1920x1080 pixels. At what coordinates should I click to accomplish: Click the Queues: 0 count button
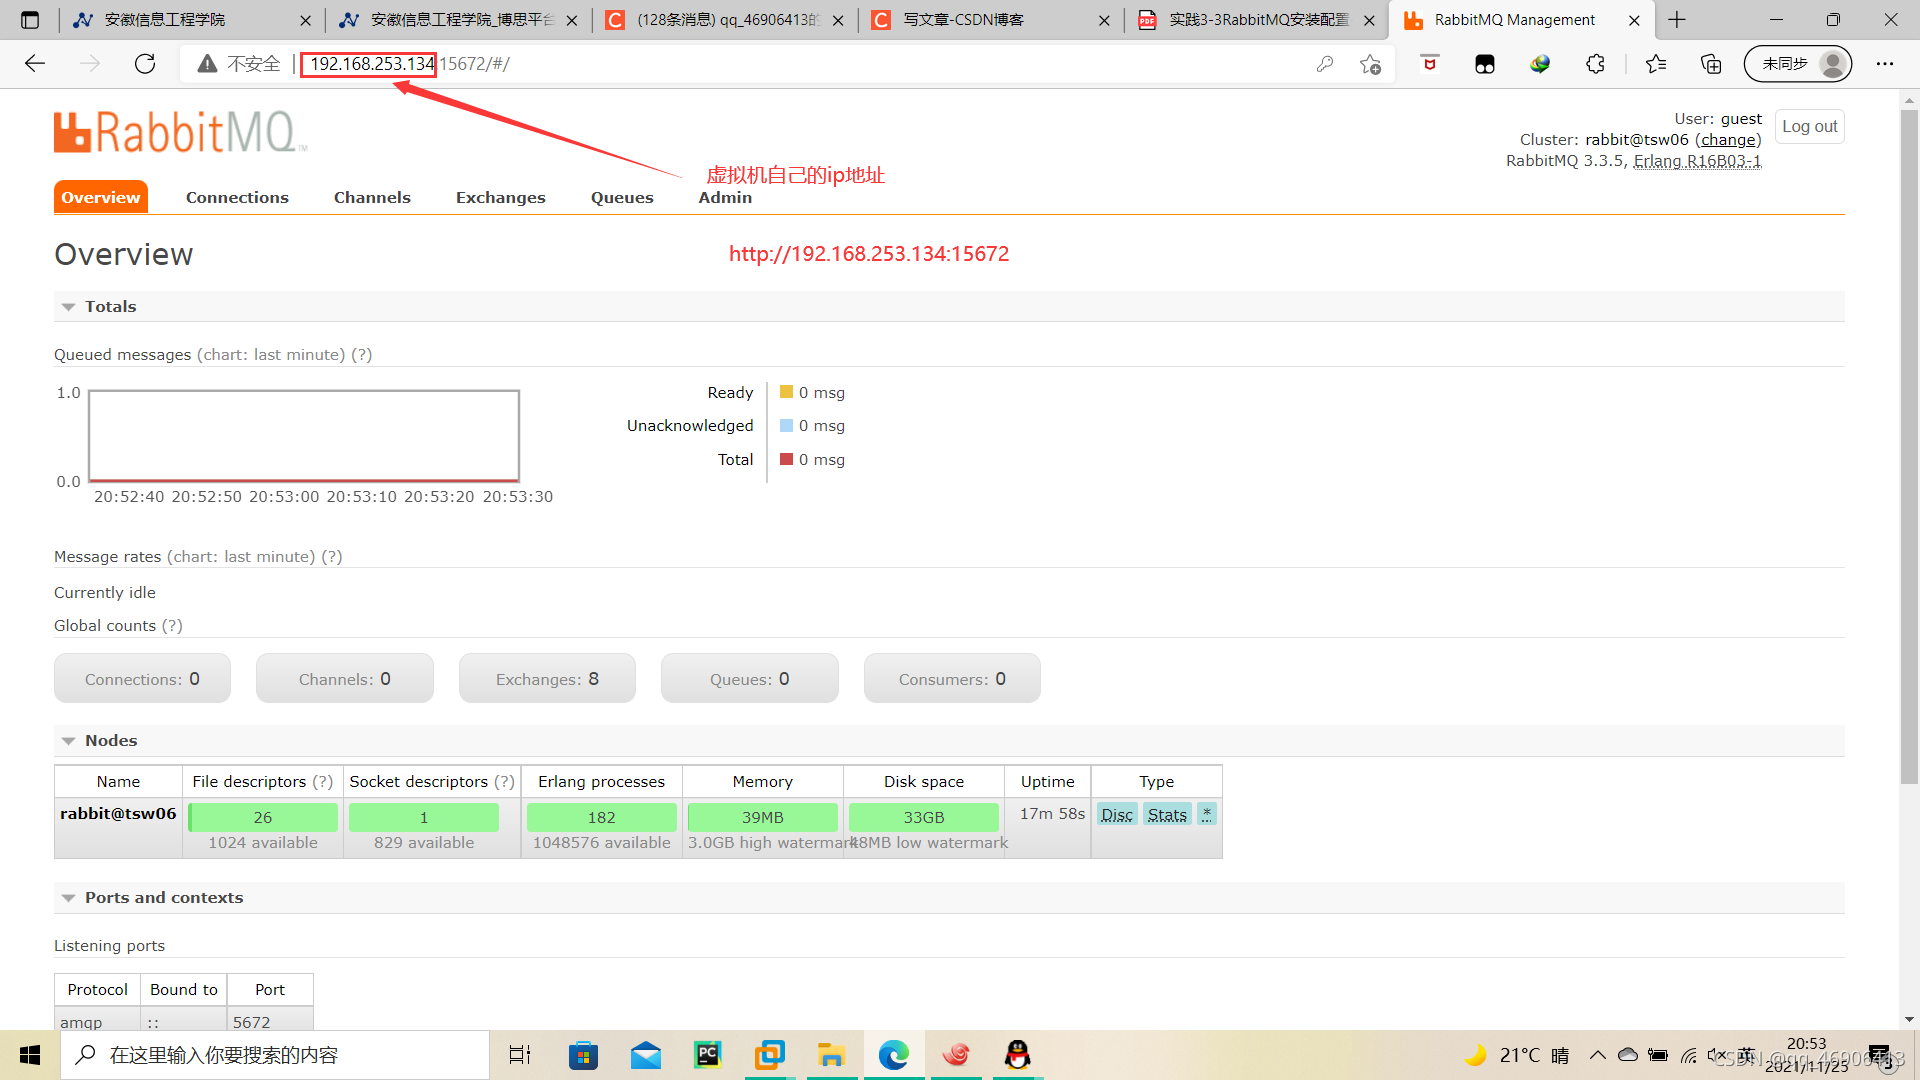coord(750,679)
